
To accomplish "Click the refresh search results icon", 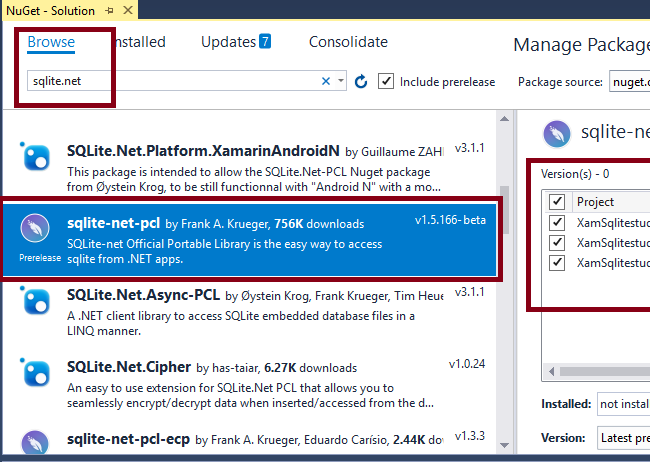I will 361,81.
